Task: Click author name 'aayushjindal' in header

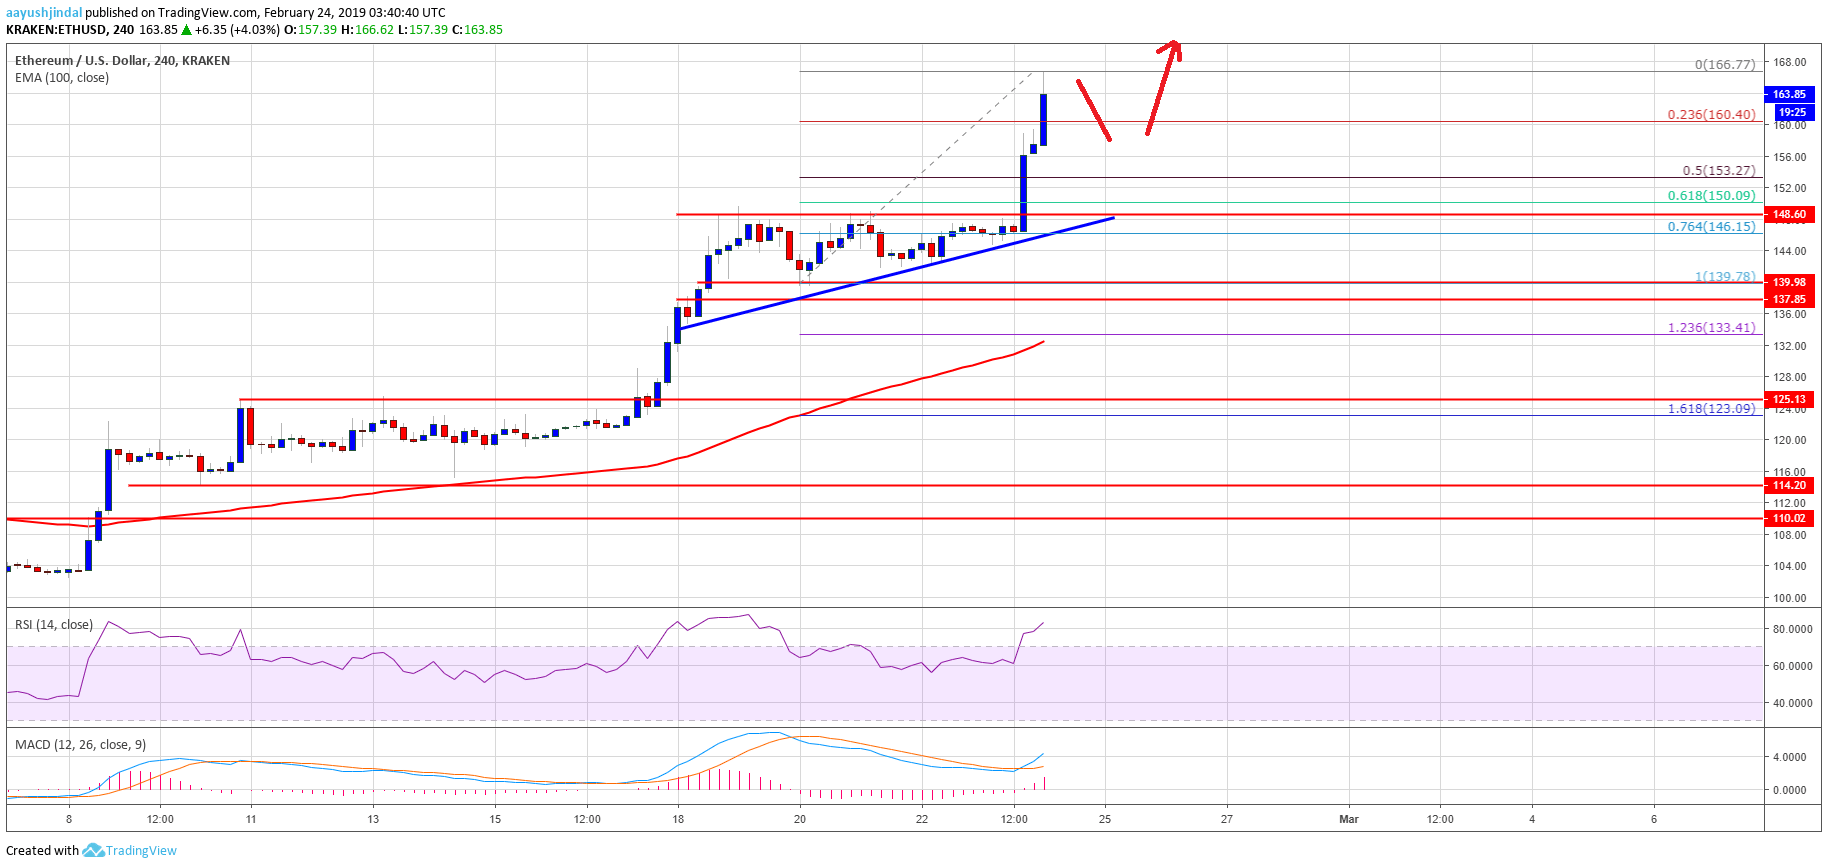Action: tap(44, 13)
